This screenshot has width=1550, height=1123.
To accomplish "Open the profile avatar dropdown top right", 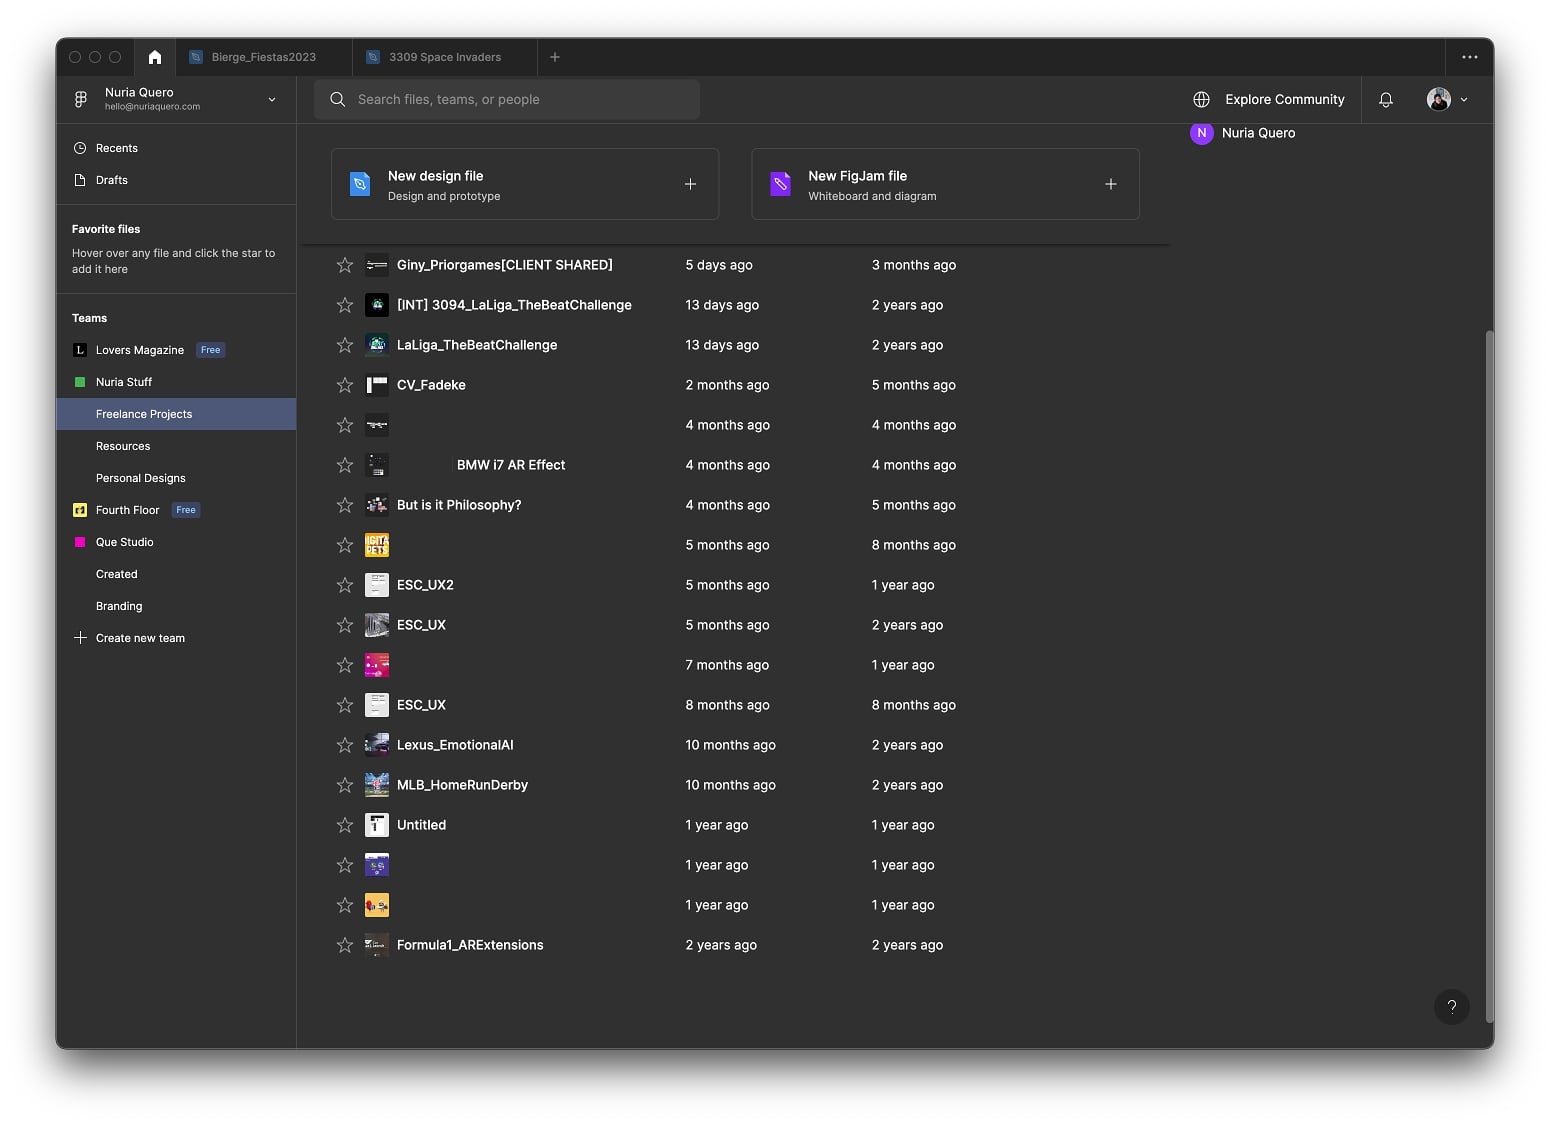I will pyautogui.click(x=1438, y=99).
